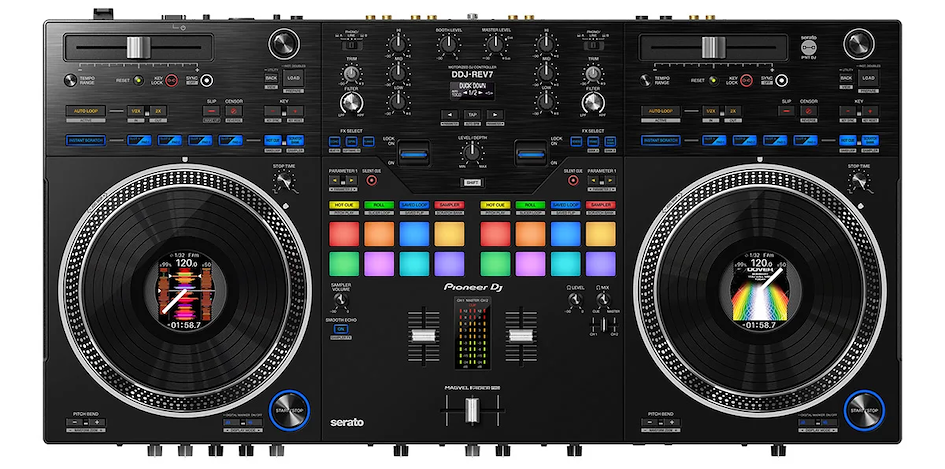Halve the loop with left deck 1/2X
The width and height of the screenshot is (945, 469).
point(136,111)
